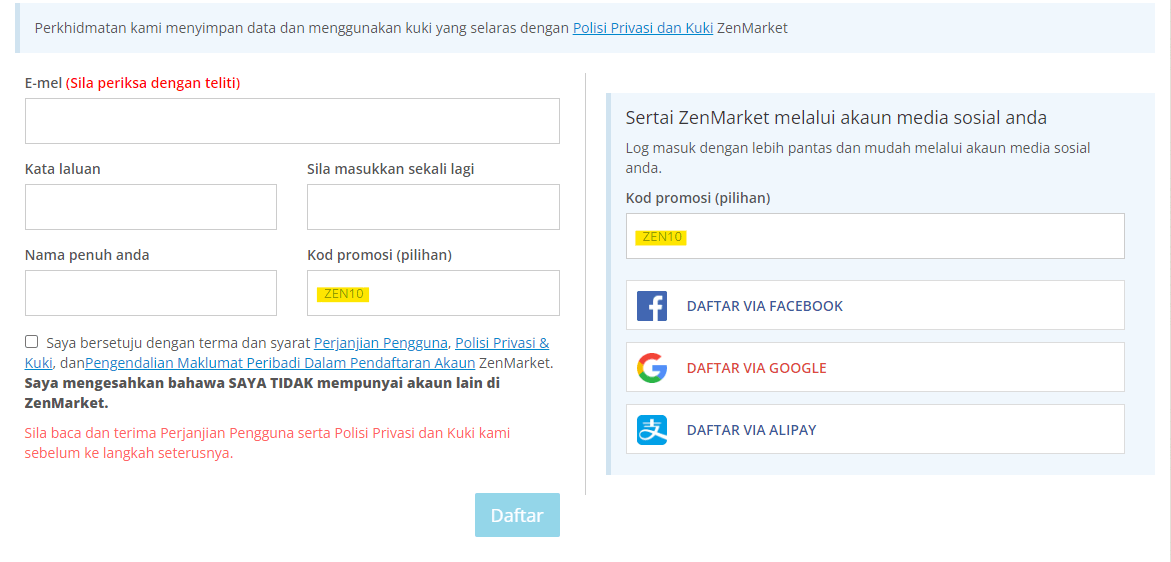Screen dimensions: 1171x562
Task: Click the left form's Kod promosi field
Action: (x=433, y=293)
